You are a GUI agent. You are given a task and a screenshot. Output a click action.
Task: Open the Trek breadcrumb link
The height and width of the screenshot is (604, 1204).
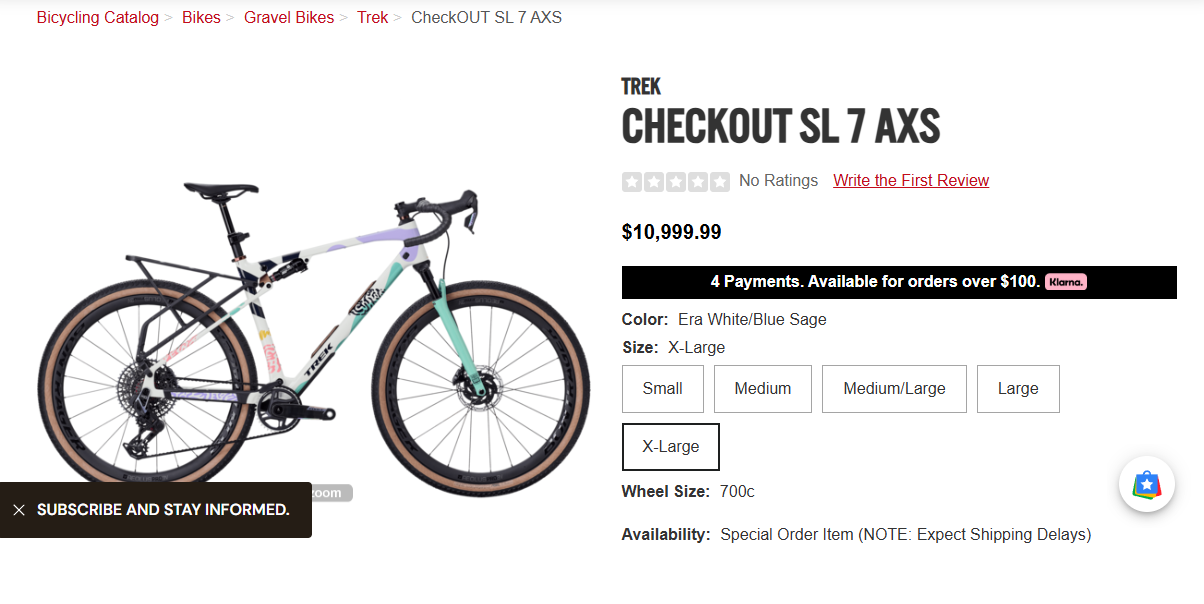click(373, 18)
